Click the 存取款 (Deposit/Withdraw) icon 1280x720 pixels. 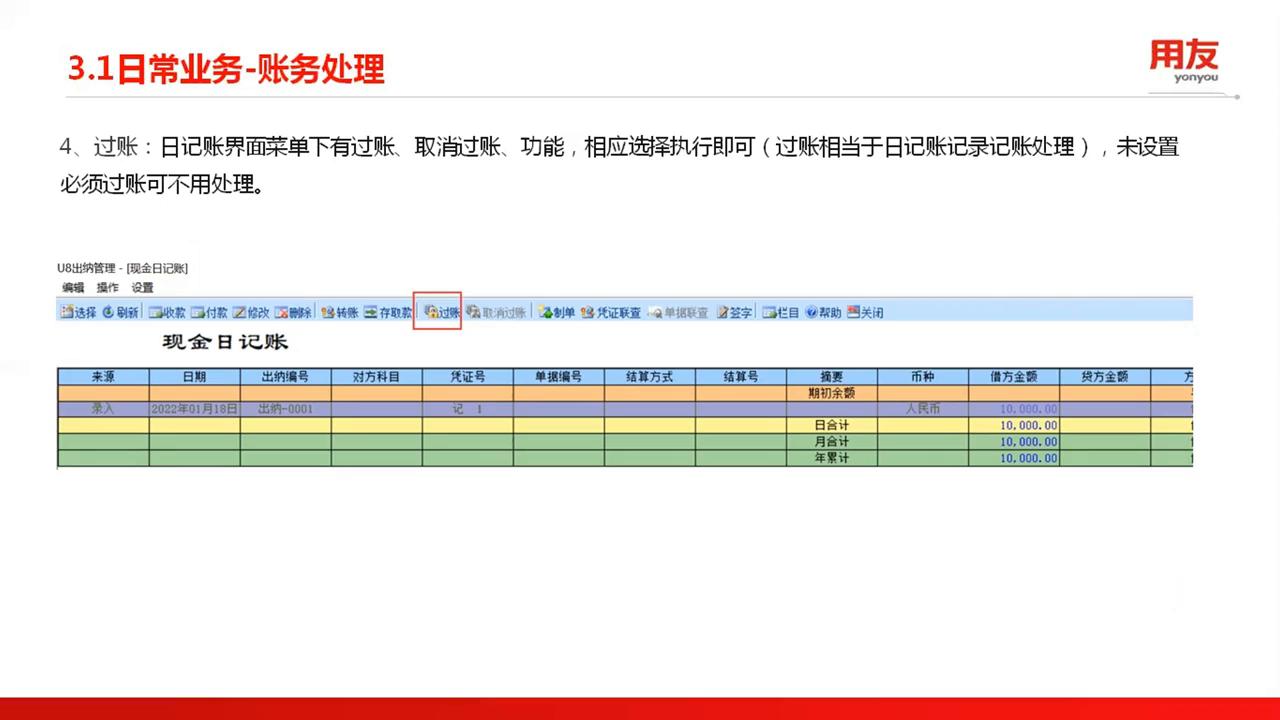coord(388,312)
